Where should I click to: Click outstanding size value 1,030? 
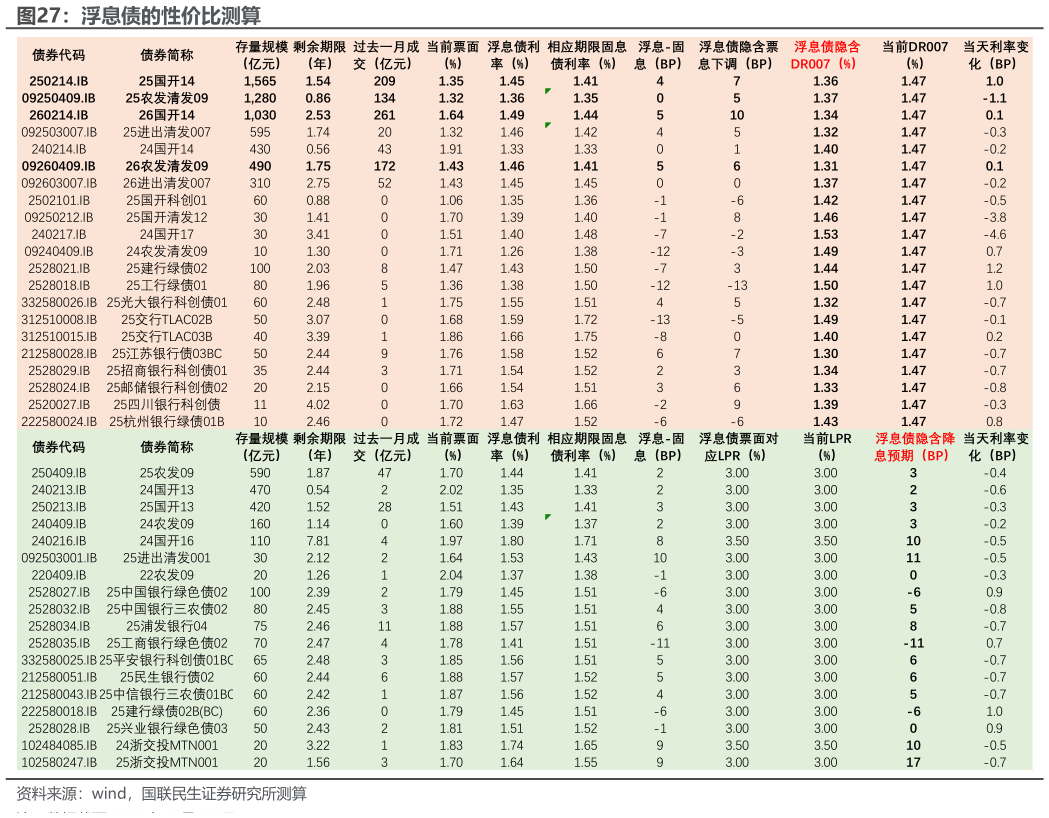pos(260,115)
